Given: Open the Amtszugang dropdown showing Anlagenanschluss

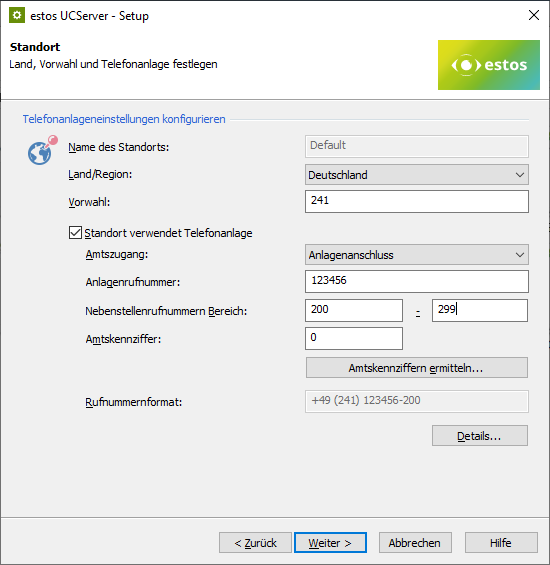Looking at the screenshot, I should click(417, 255).
